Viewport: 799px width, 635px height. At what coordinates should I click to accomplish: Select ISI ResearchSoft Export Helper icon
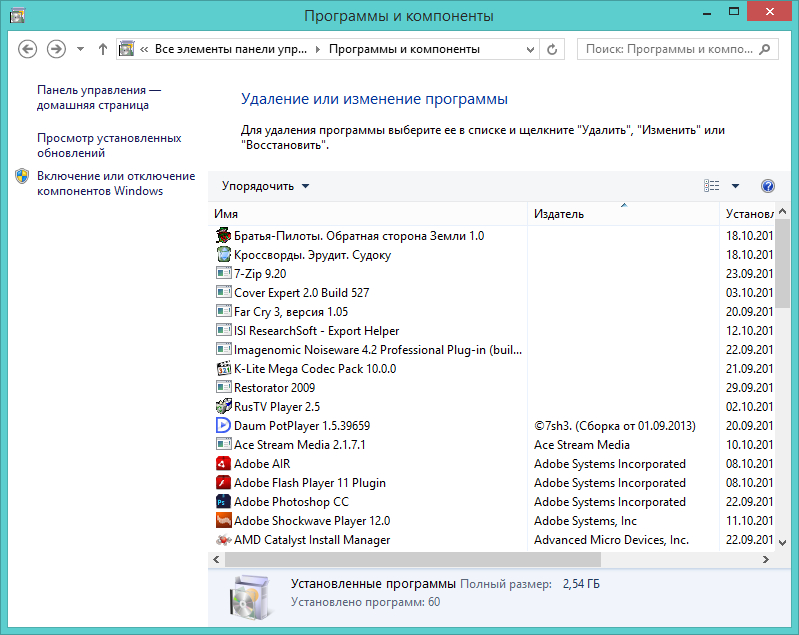[224, 330]
